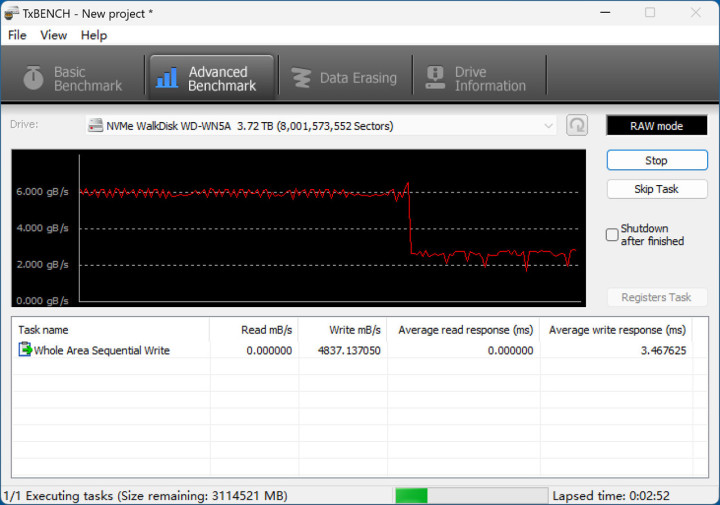Click the Whole Area Sequential Write task icon
Image resolution: width=720 pixels, height=505 pixels.
pos(25,350)
